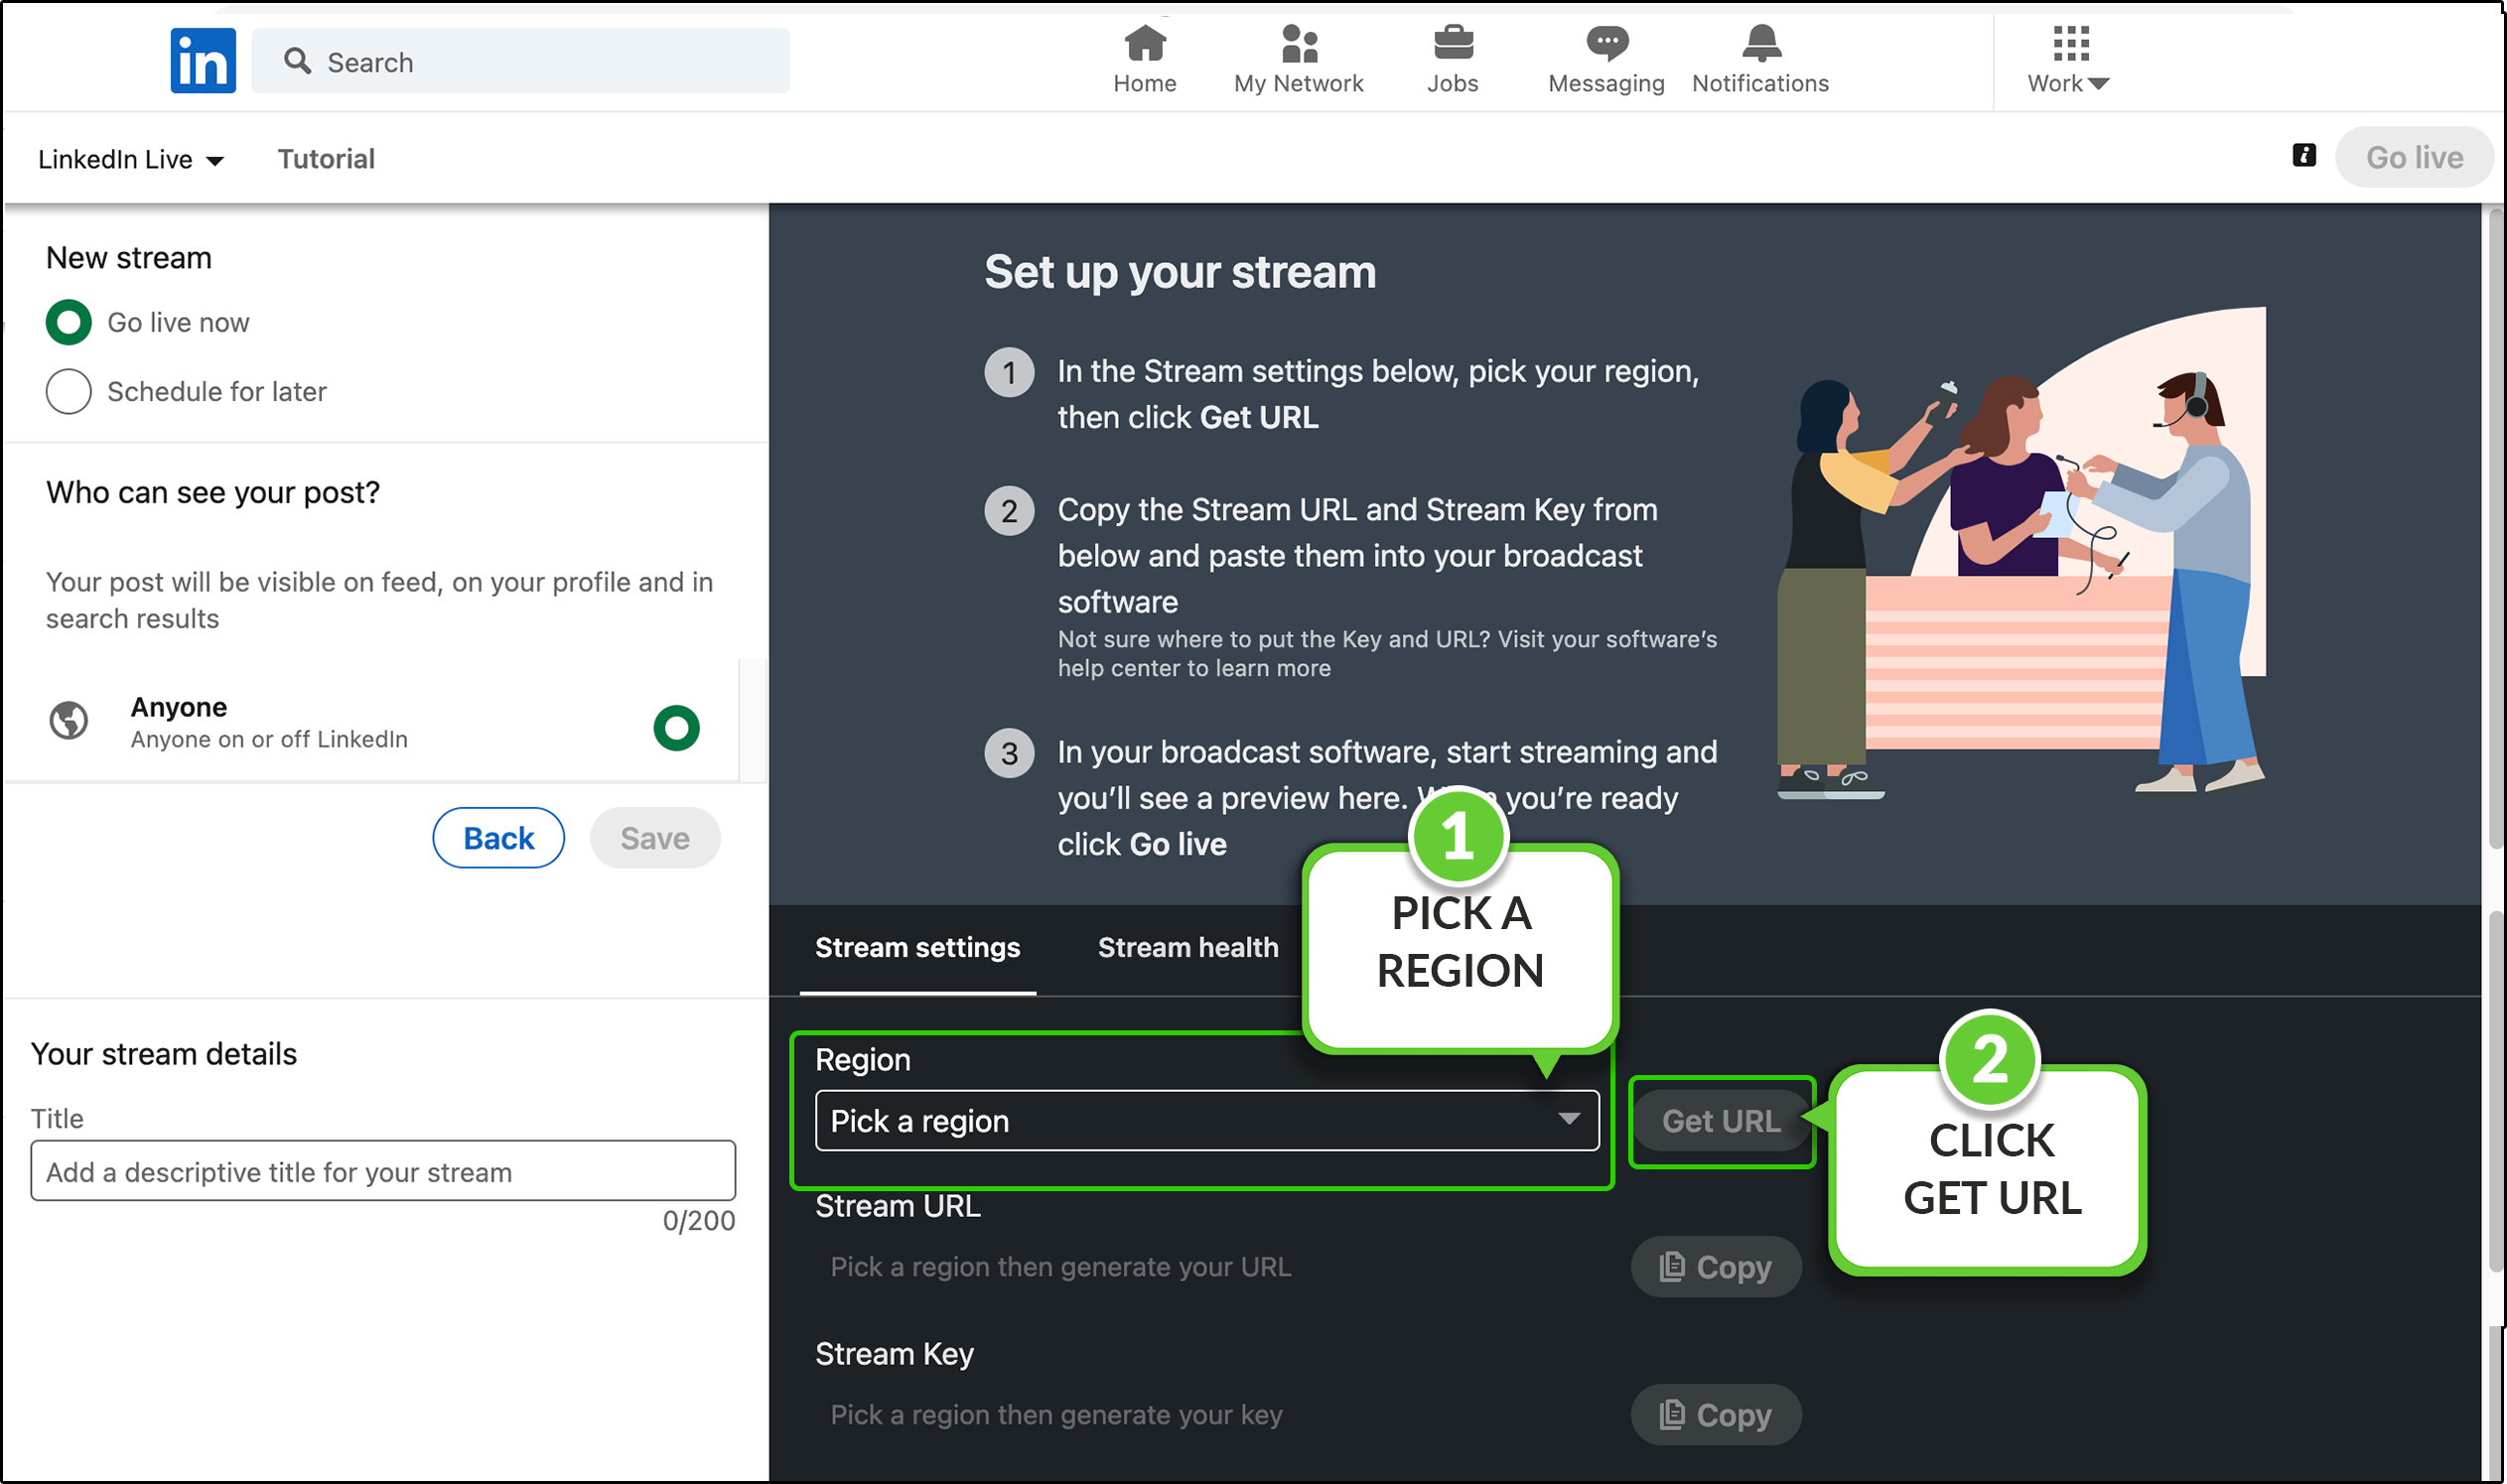Screen dimensions: 2507x1484
Task: Open the Messaging chat icon
Action: pos(1607,43)
